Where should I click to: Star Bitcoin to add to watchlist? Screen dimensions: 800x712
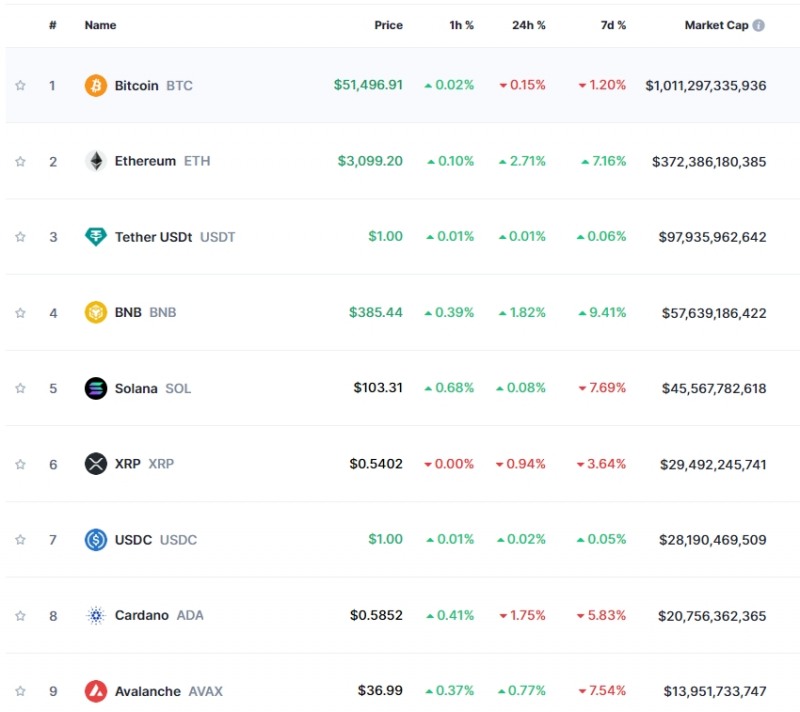tap(20, 85)
